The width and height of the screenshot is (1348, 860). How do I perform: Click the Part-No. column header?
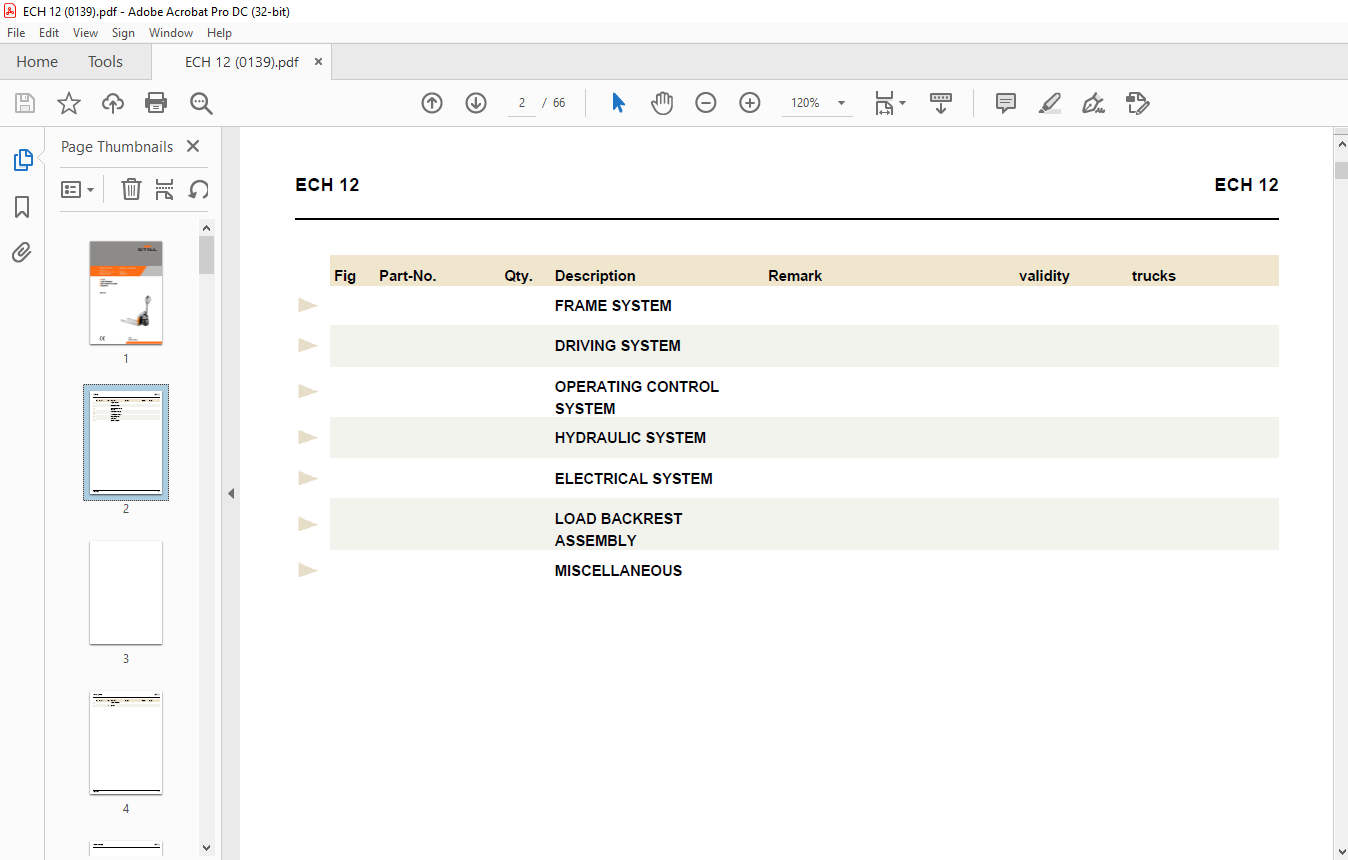[408, 276]
